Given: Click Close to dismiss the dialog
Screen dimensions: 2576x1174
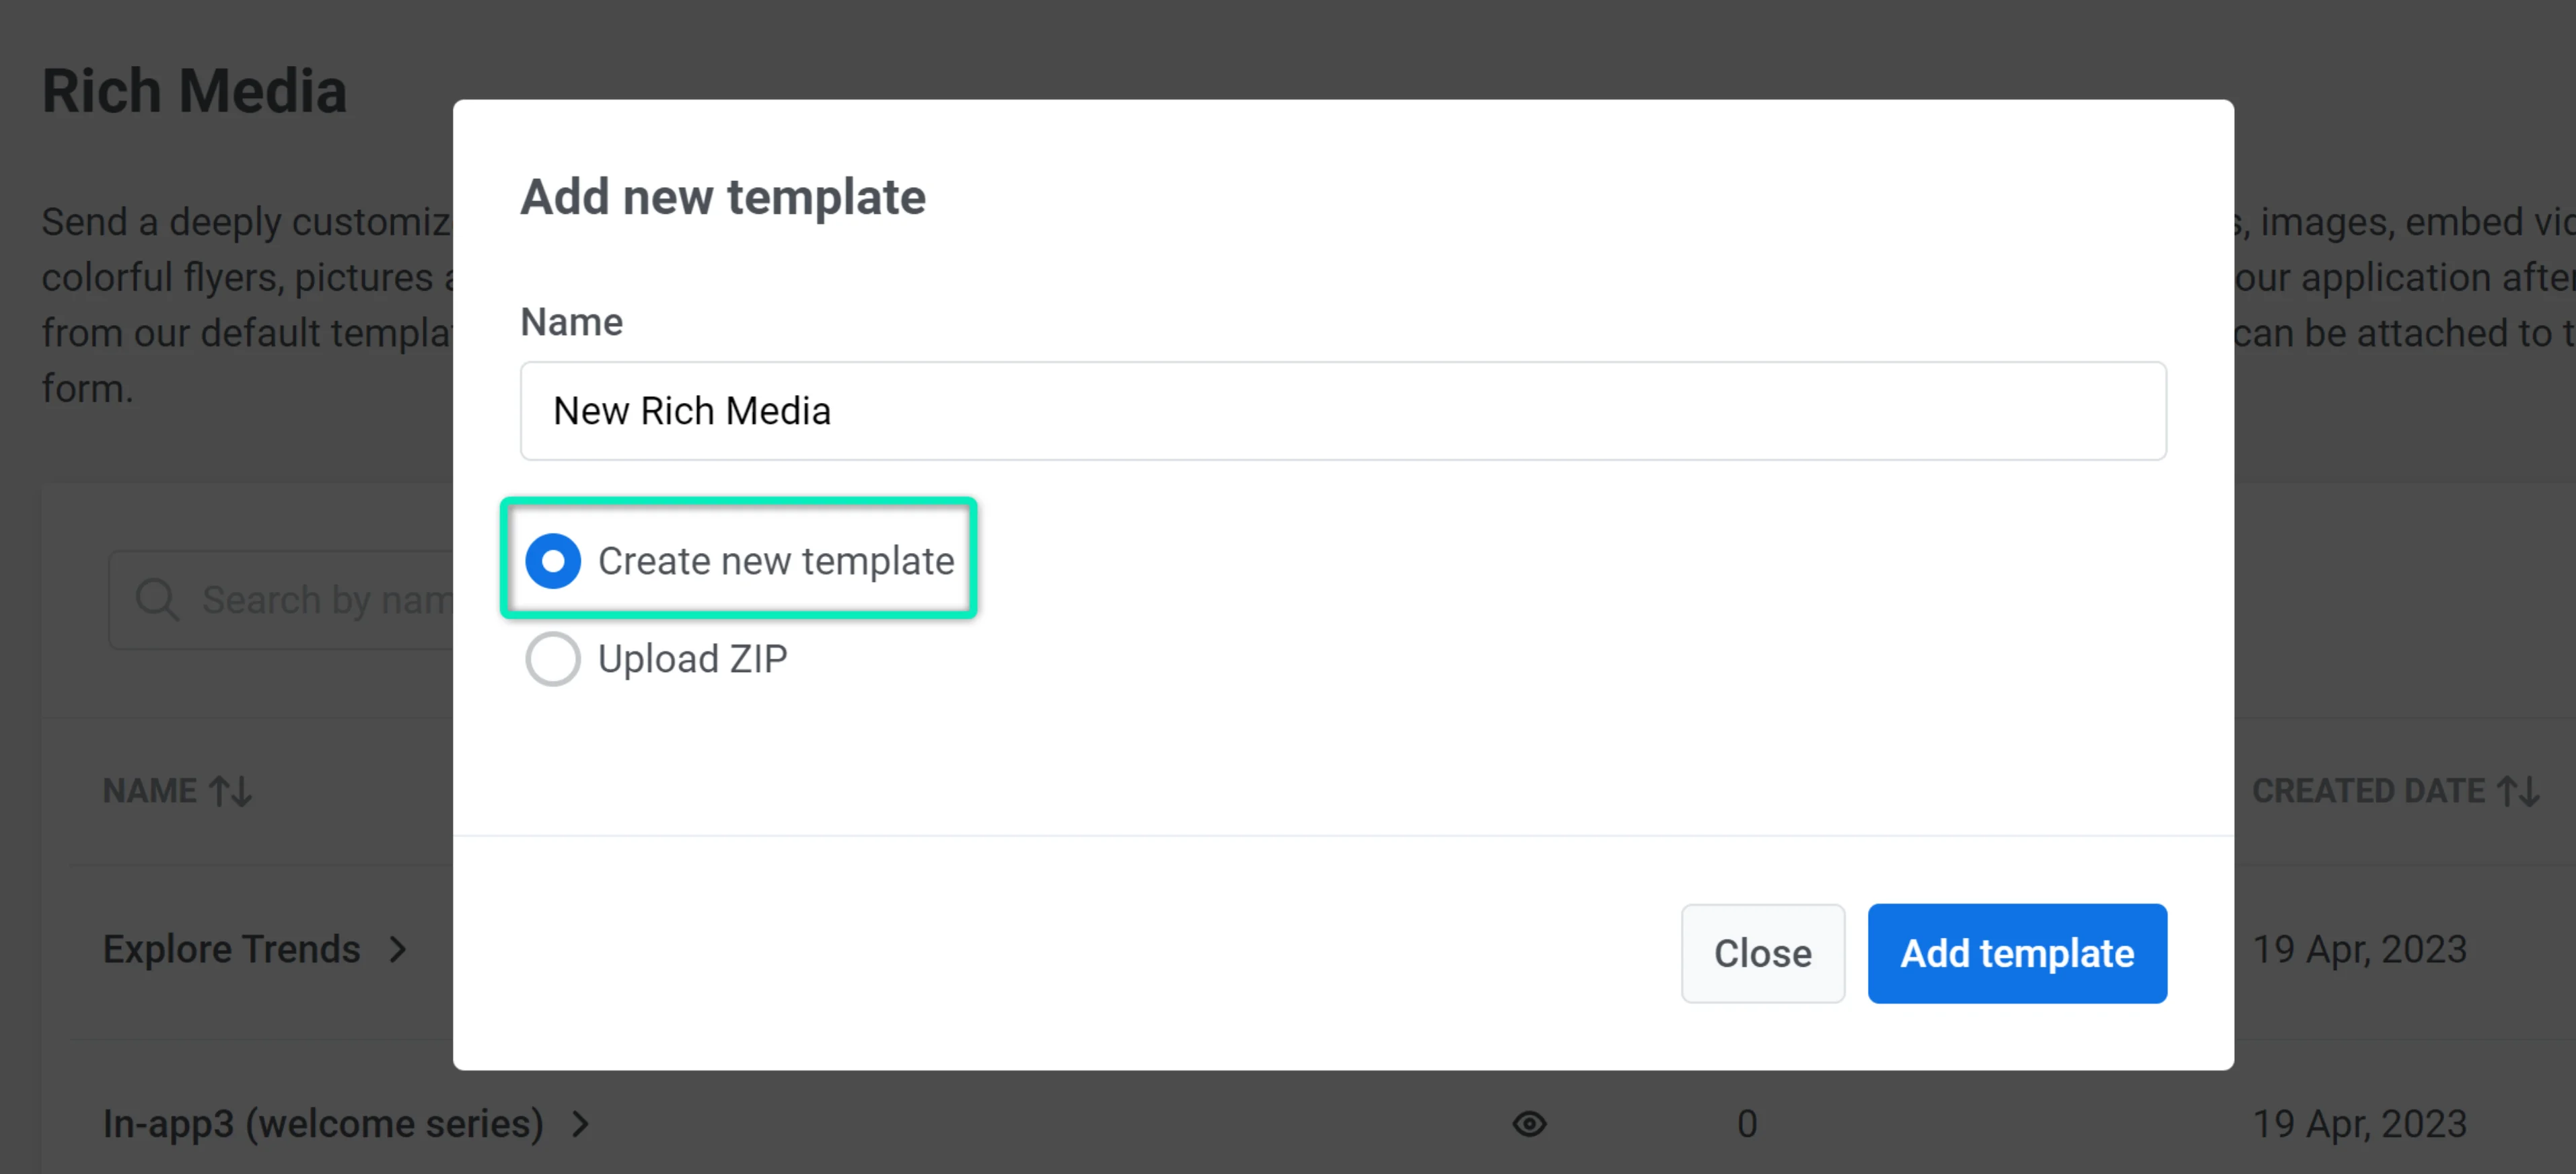Looking at the screenshot, I should pyautogui.click(x=1762, y=953).
